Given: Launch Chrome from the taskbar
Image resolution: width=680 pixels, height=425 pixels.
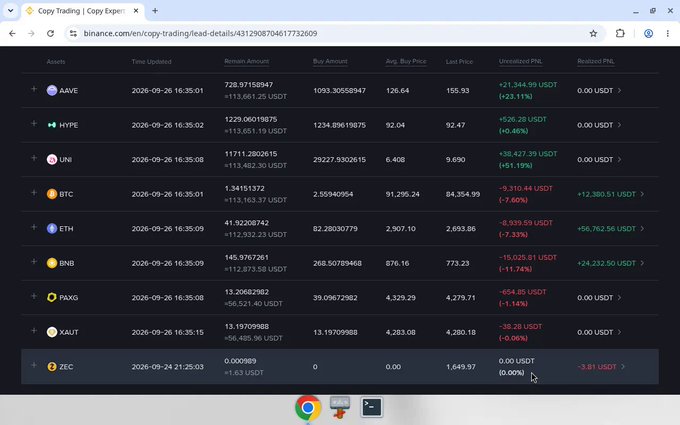Looking at the screenshot, I should click(308, 408).
